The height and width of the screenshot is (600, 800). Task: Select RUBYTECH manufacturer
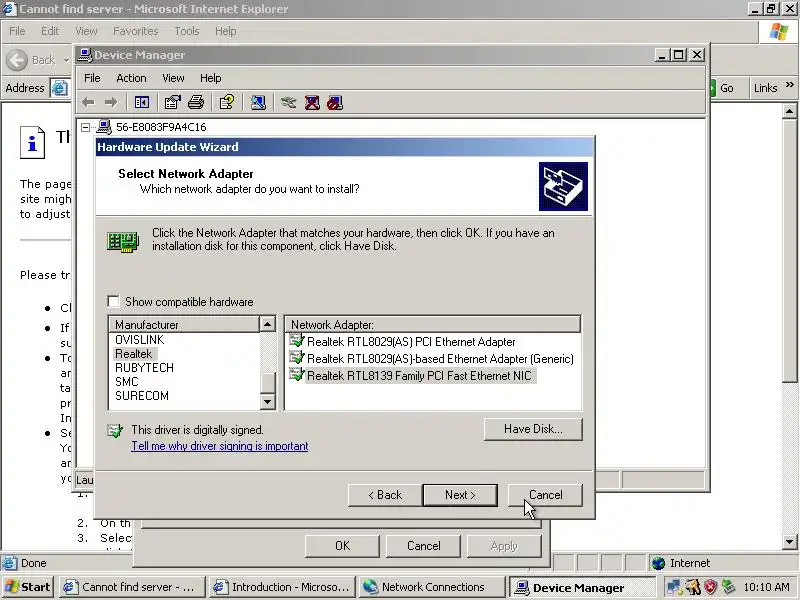coord(144,368)
